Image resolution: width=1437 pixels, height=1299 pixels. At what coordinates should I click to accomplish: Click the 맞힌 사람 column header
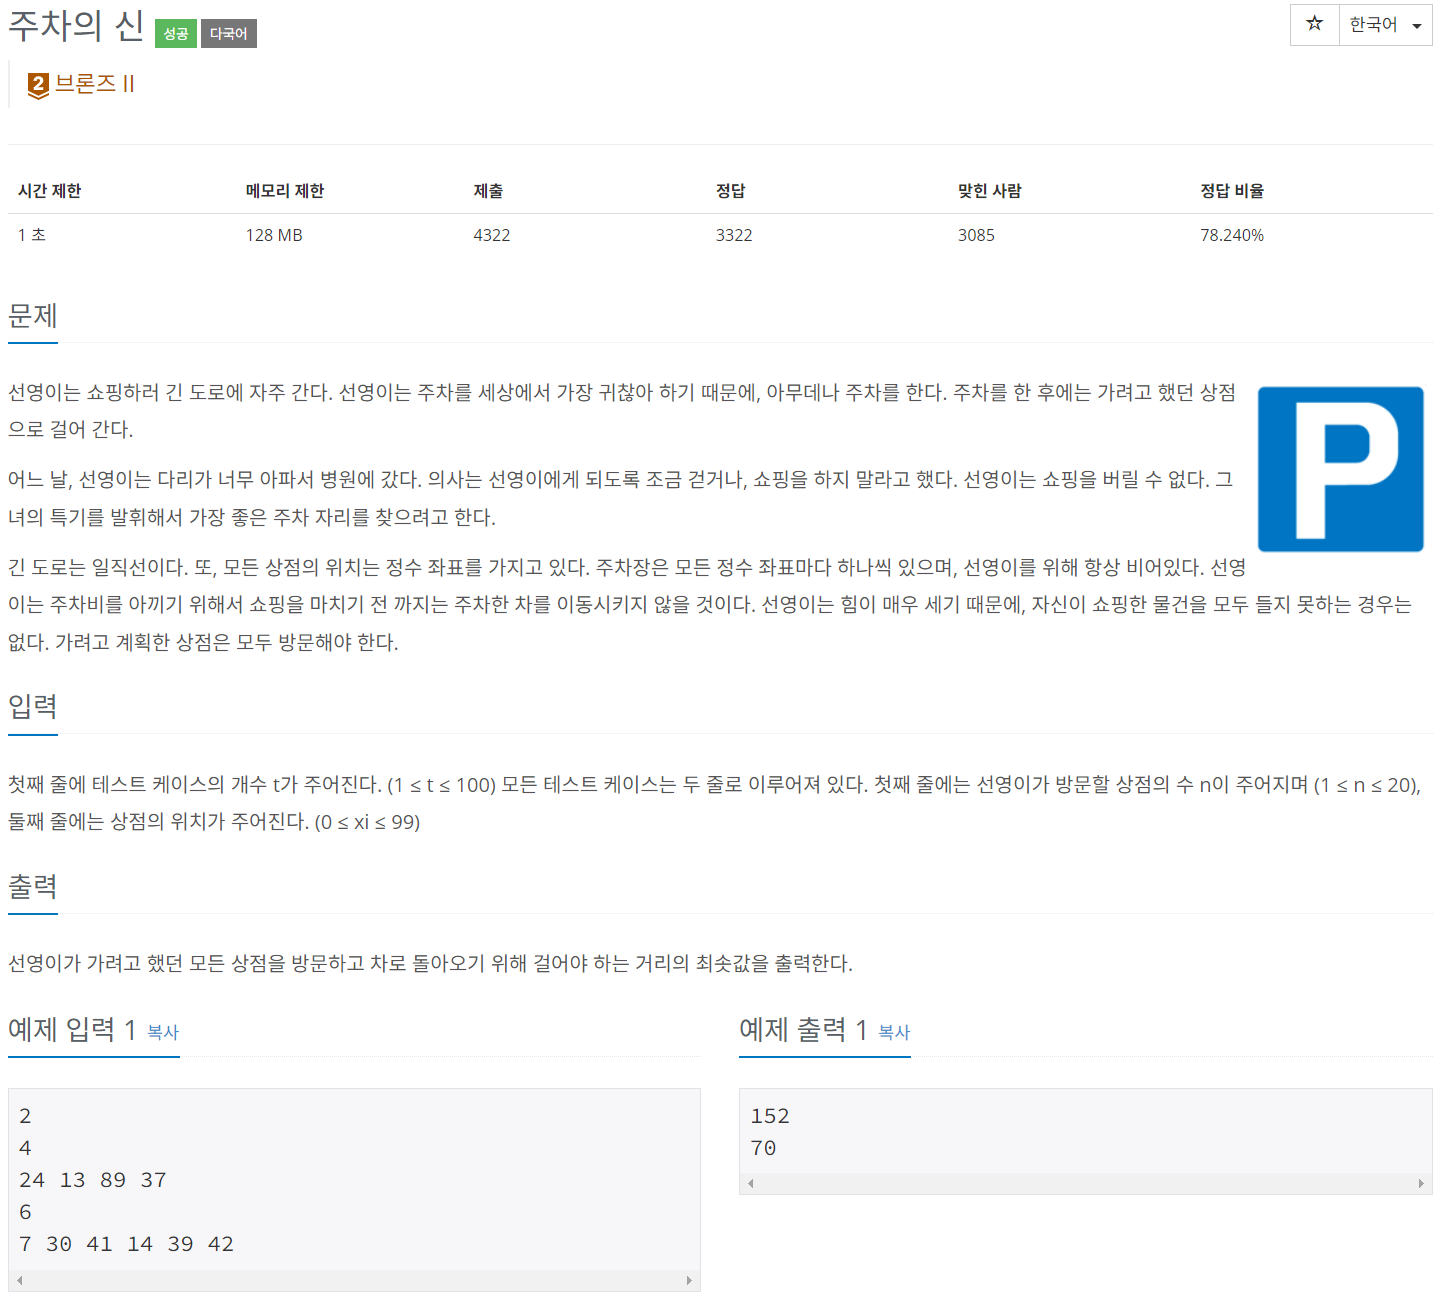pos(990,191)
